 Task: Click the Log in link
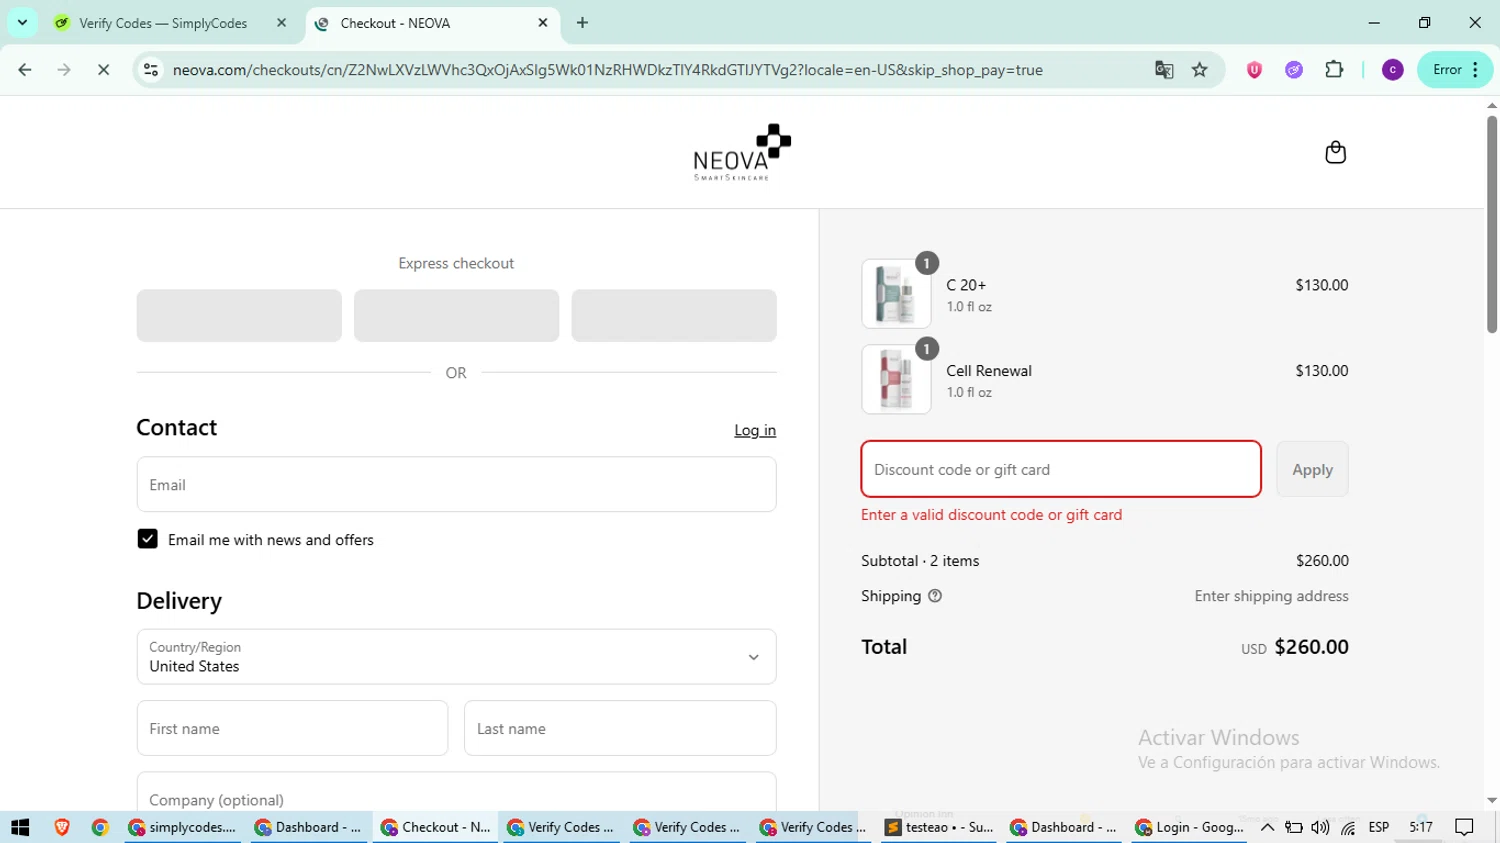(755, 430)
